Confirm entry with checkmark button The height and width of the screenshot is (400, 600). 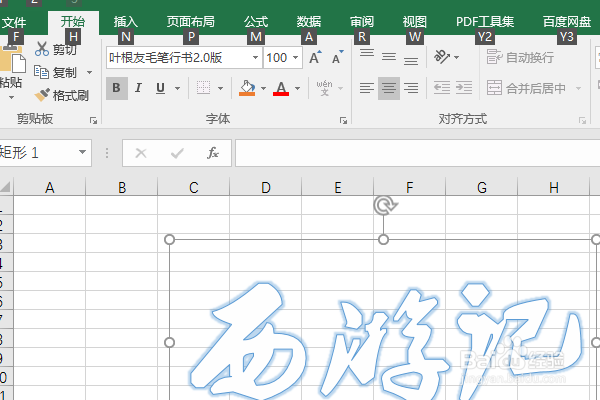click(177, 153)
